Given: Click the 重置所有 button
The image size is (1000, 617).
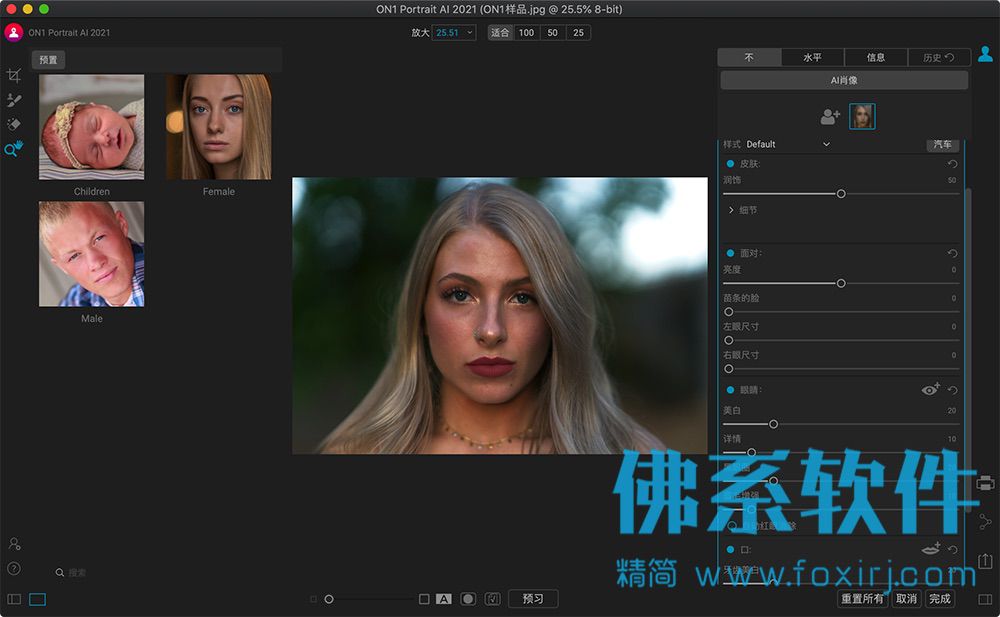Looking at the screenshot, I should point(862,598).
